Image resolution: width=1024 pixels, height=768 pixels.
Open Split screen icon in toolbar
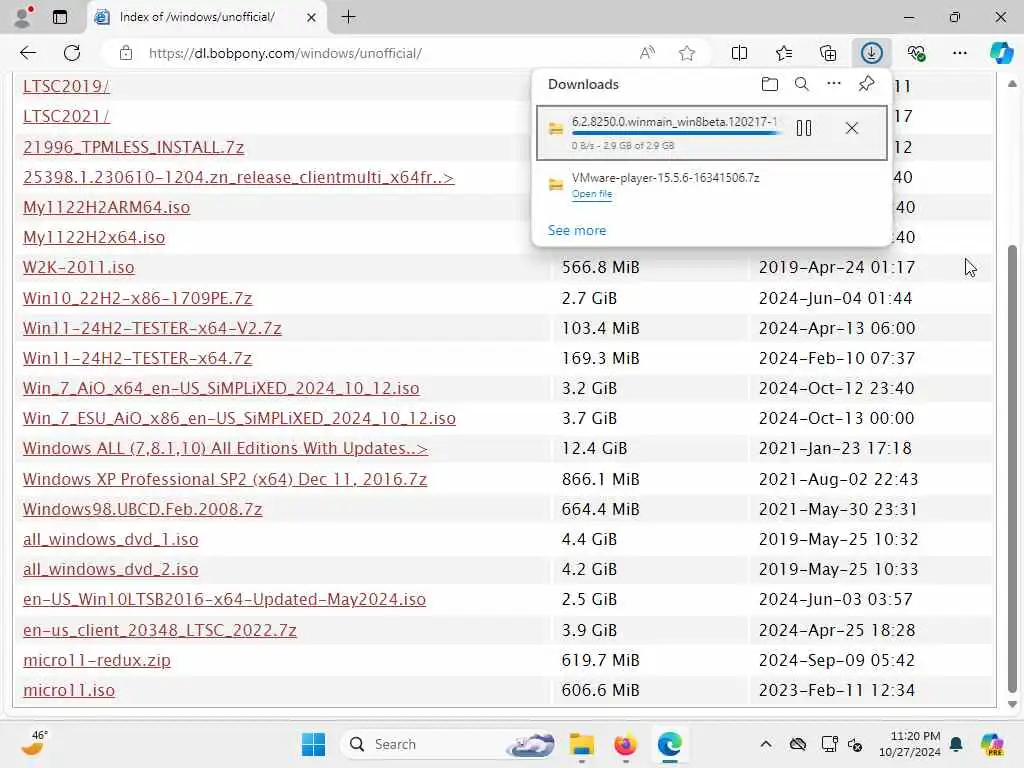click(x=739, y=54)
